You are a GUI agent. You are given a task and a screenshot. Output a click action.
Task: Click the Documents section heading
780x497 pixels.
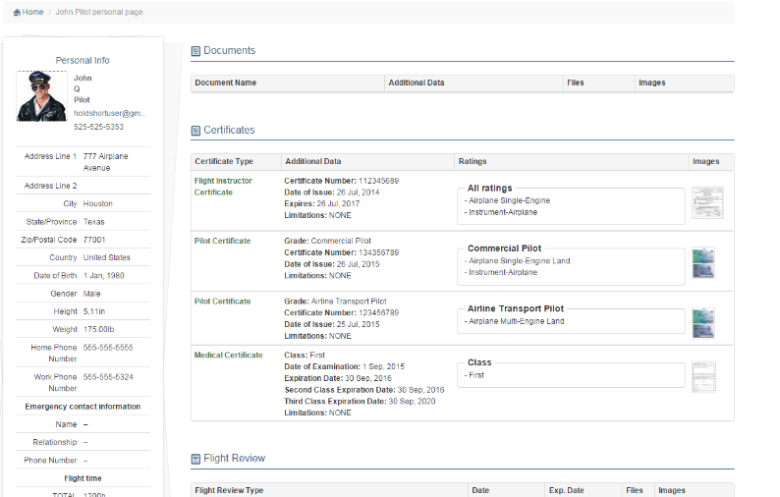tap(229, 50)
